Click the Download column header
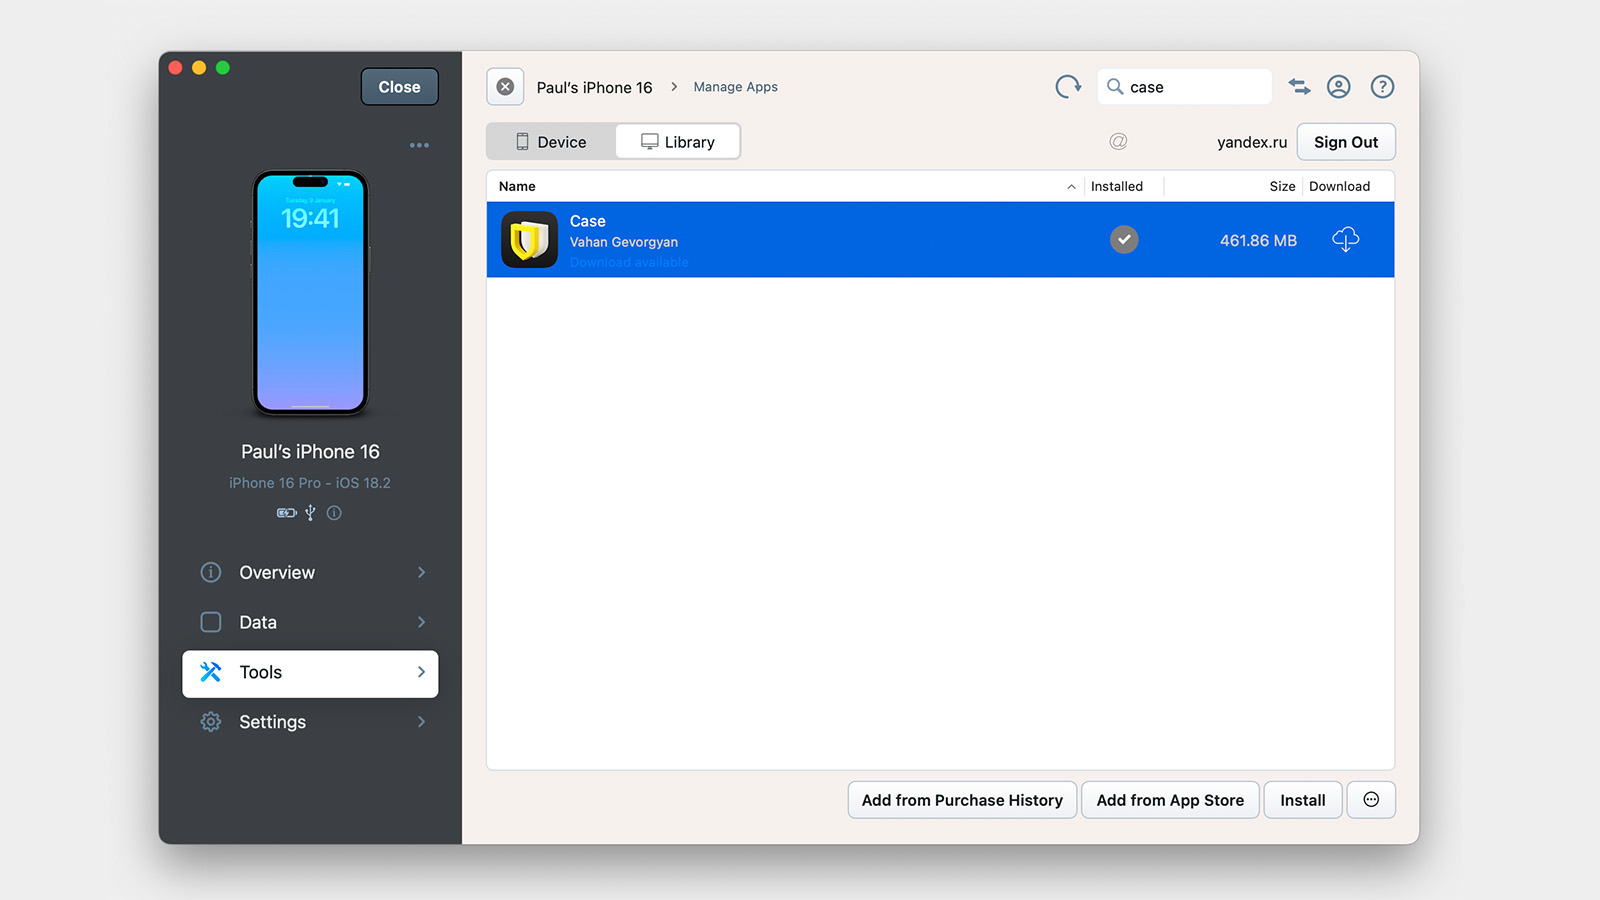 click(1340, 186)
